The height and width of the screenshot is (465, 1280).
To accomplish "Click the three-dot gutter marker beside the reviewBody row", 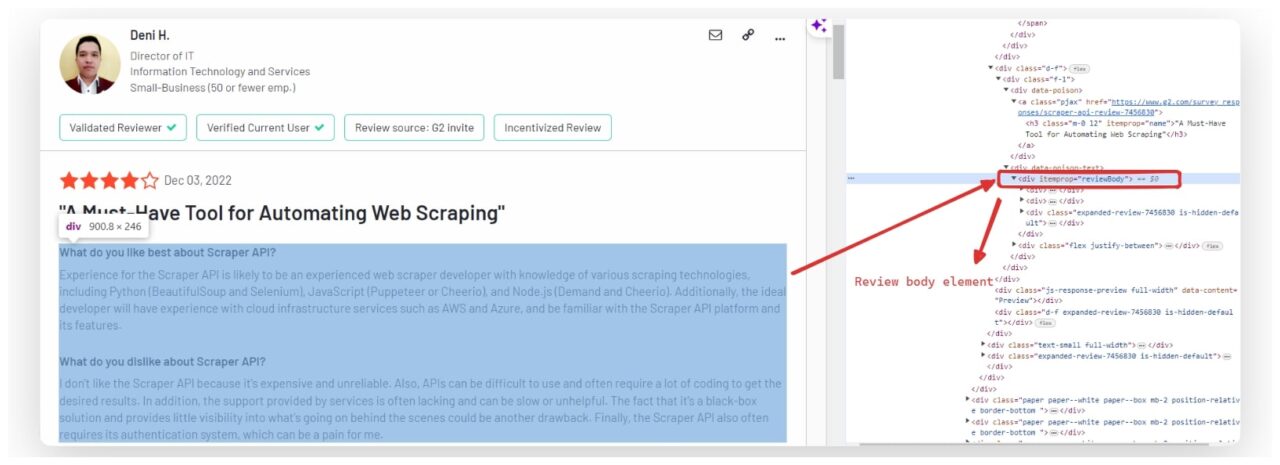I will click(x=851, y=178).
